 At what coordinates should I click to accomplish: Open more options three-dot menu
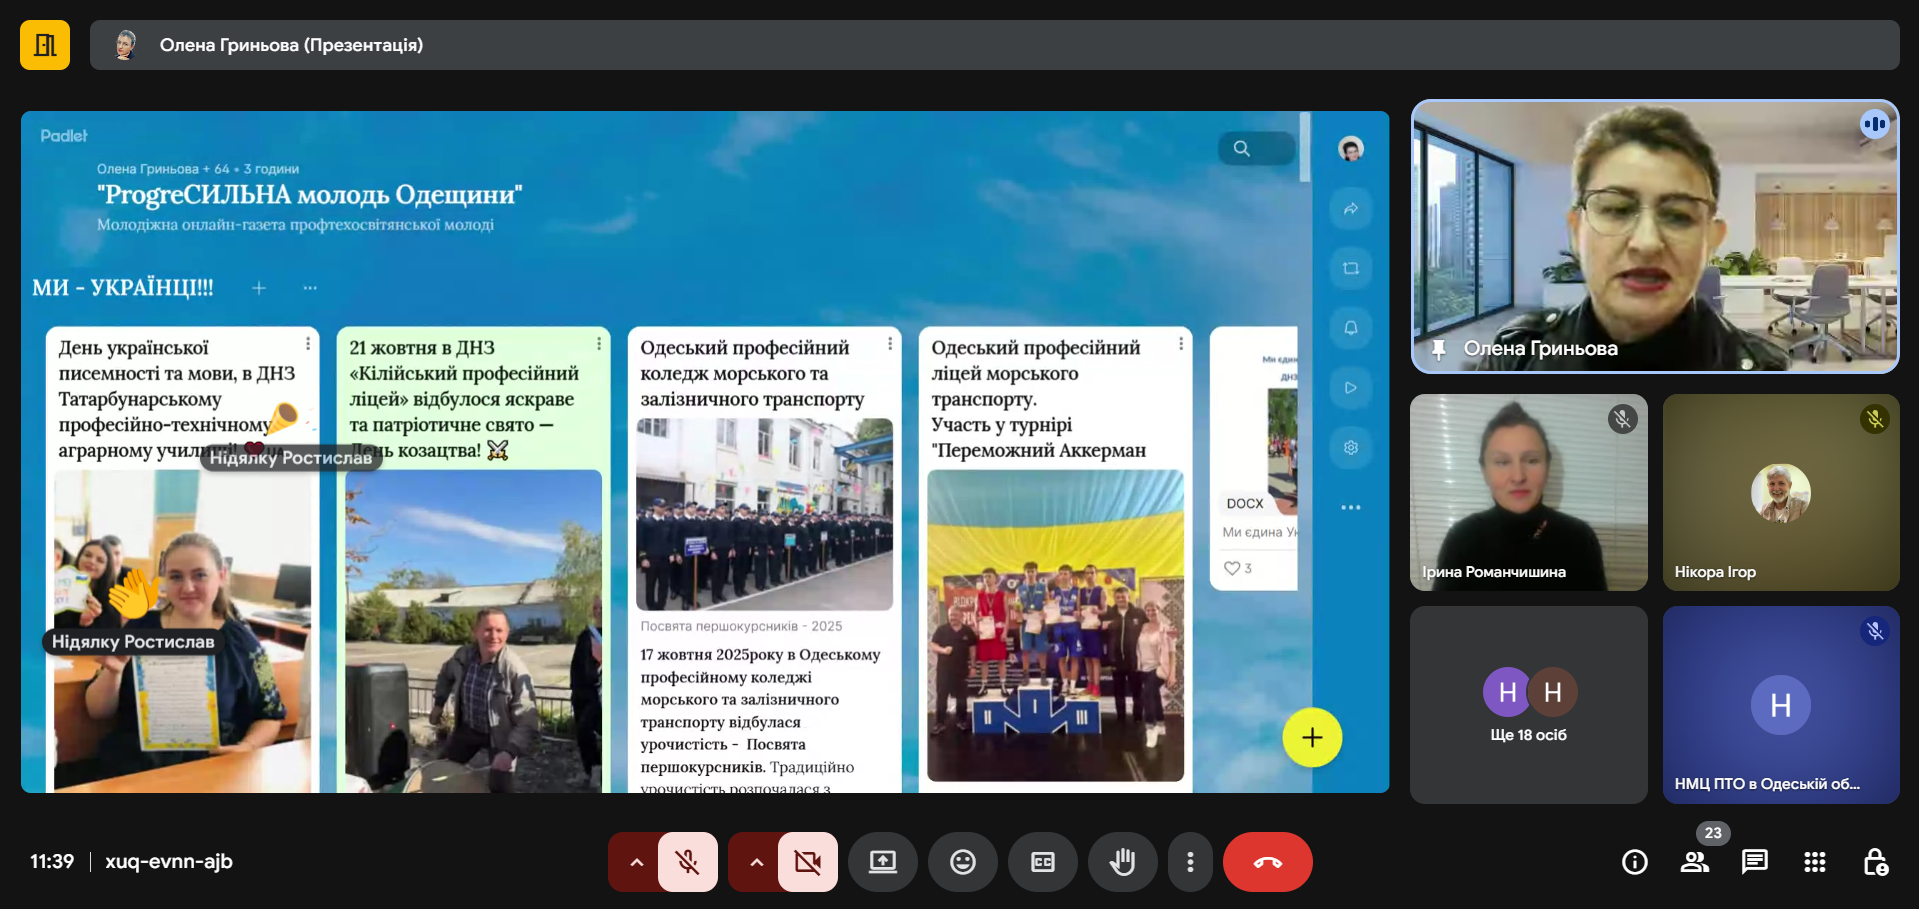(1189, 861)
